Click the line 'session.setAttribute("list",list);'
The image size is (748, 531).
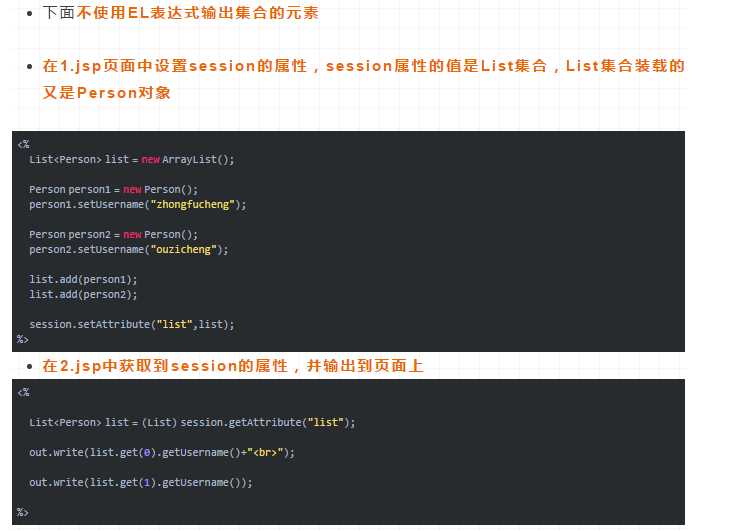click(132, 324)
